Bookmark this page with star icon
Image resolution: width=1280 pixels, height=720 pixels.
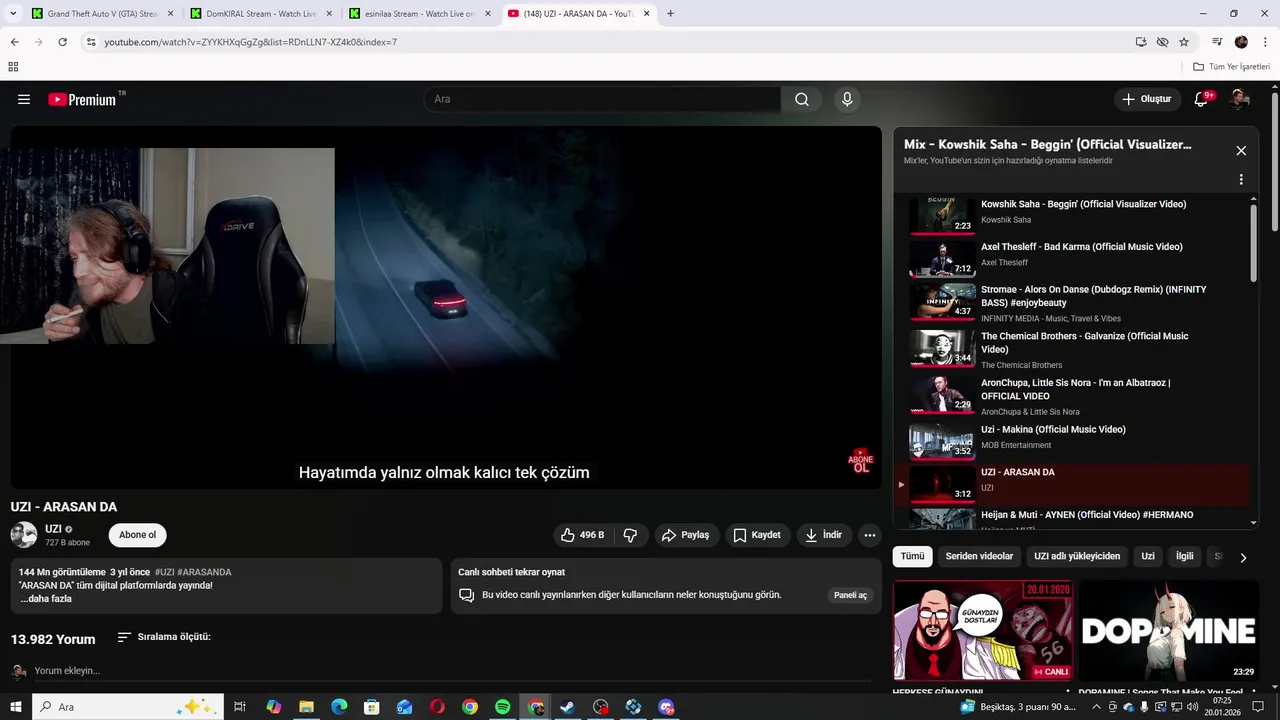point(1184,42)
